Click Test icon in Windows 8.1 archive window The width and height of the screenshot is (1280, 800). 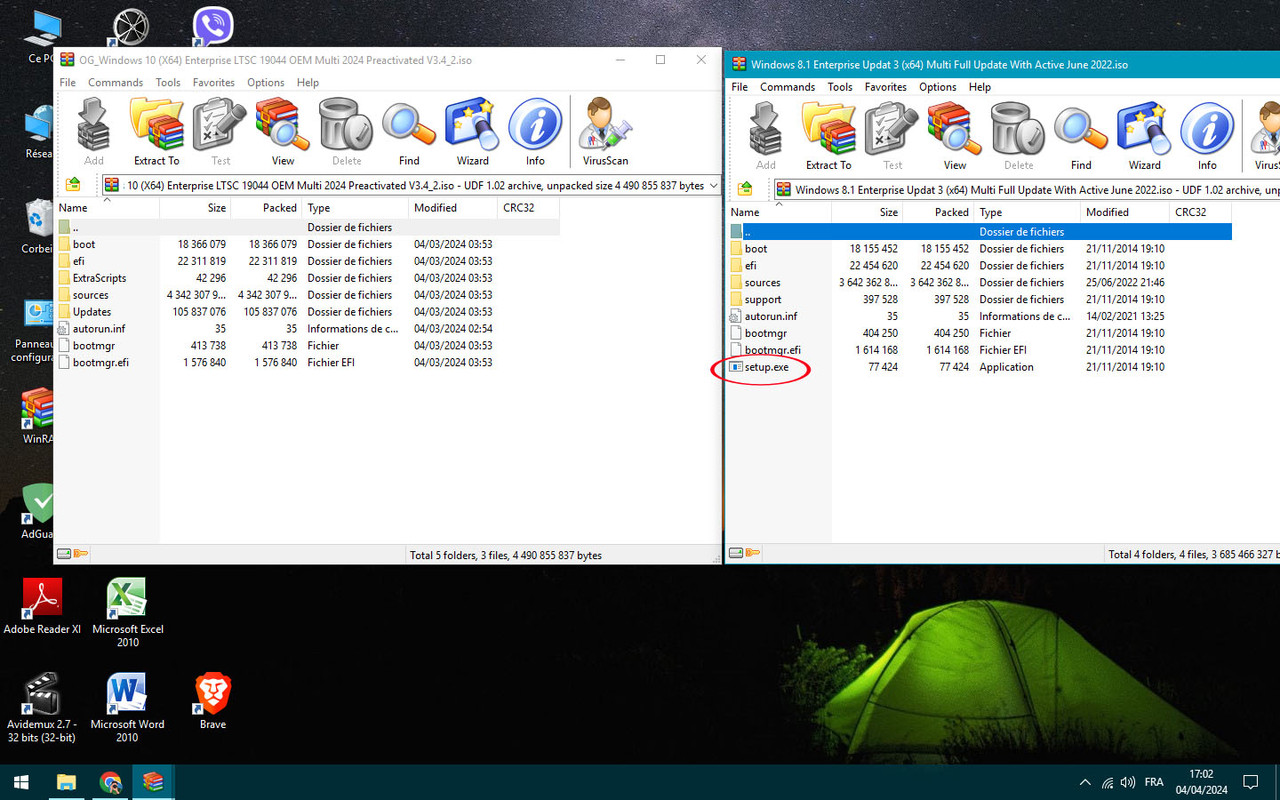pyautogui.click(x=892, y=137)
